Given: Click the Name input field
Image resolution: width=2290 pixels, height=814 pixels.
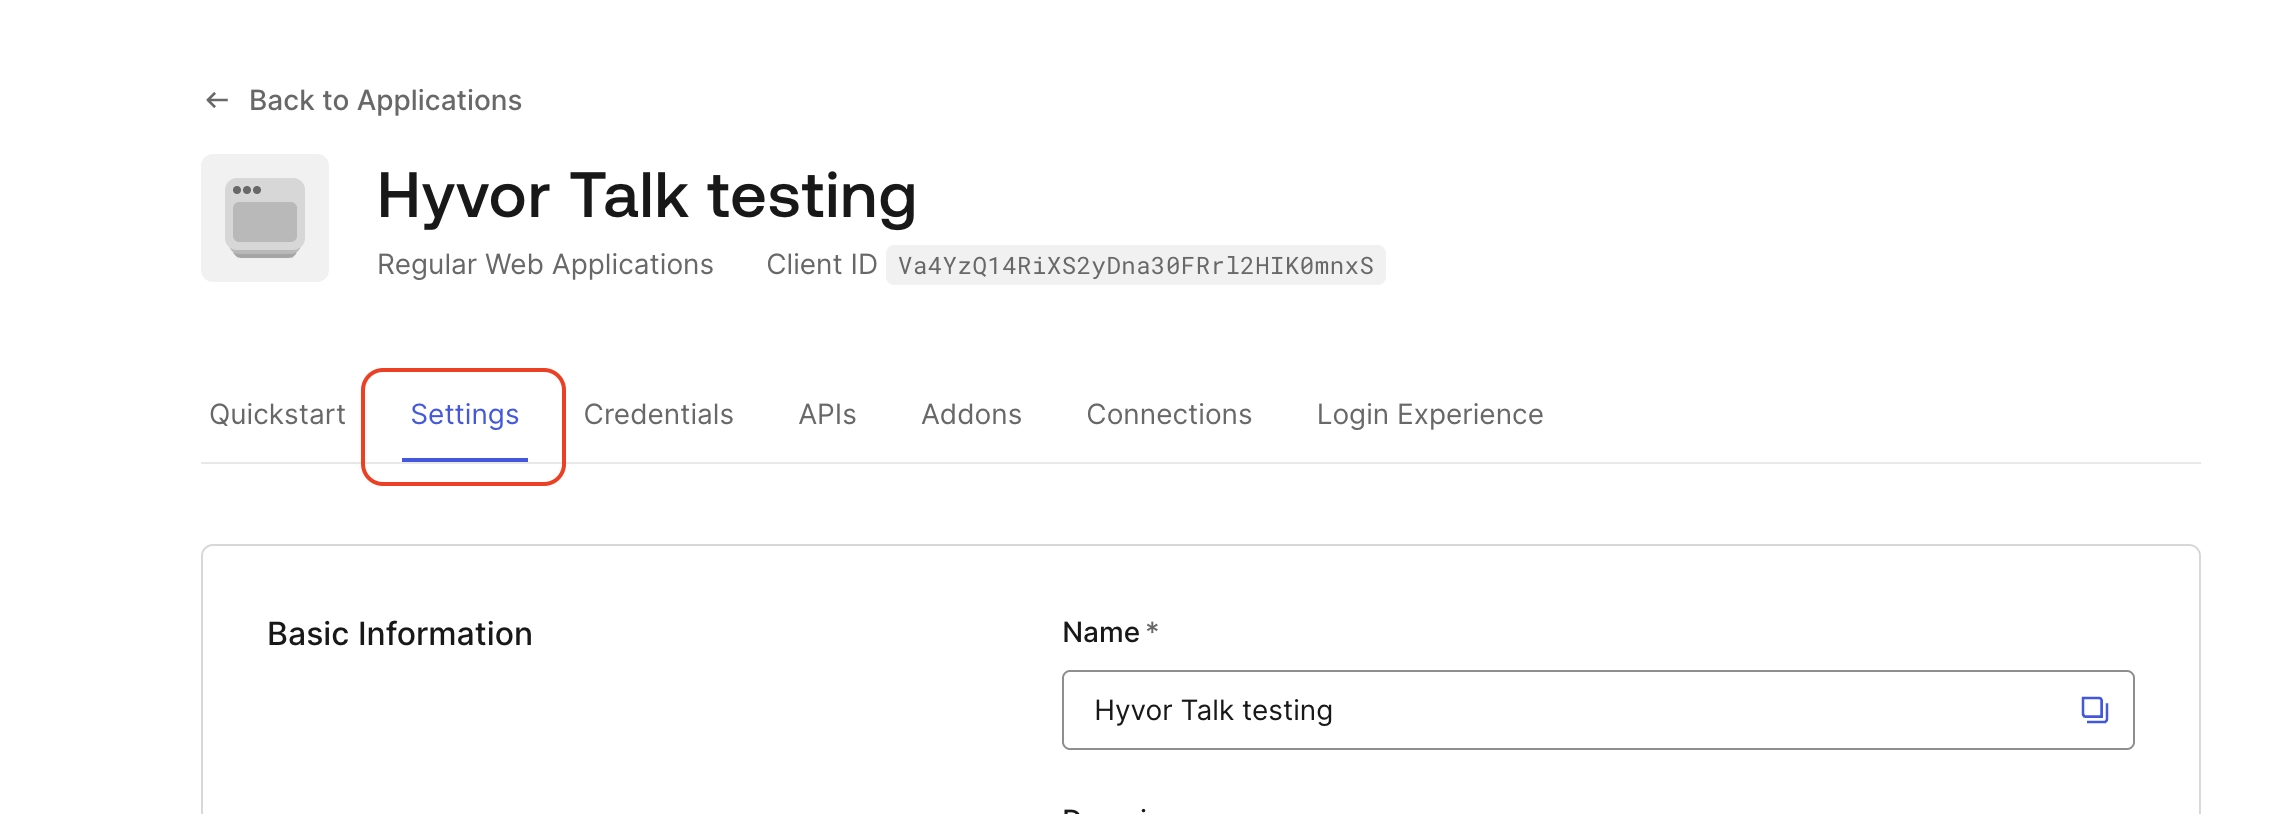Looking at the screenshot, I should (1598, 710).
